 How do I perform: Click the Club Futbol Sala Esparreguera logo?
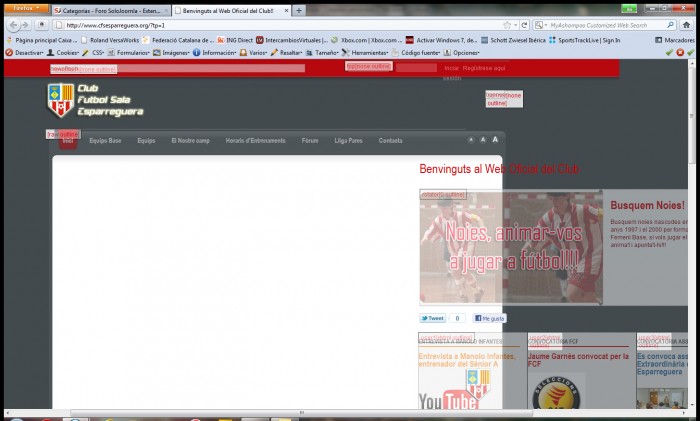coord(95,100)
